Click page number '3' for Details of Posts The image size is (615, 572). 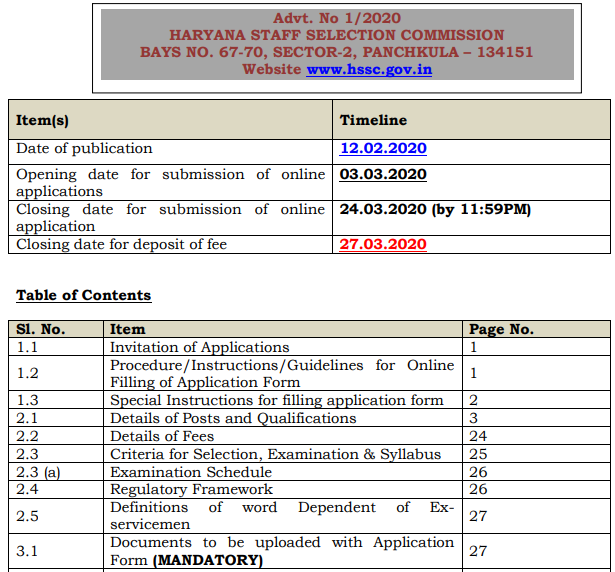point(473,418)
